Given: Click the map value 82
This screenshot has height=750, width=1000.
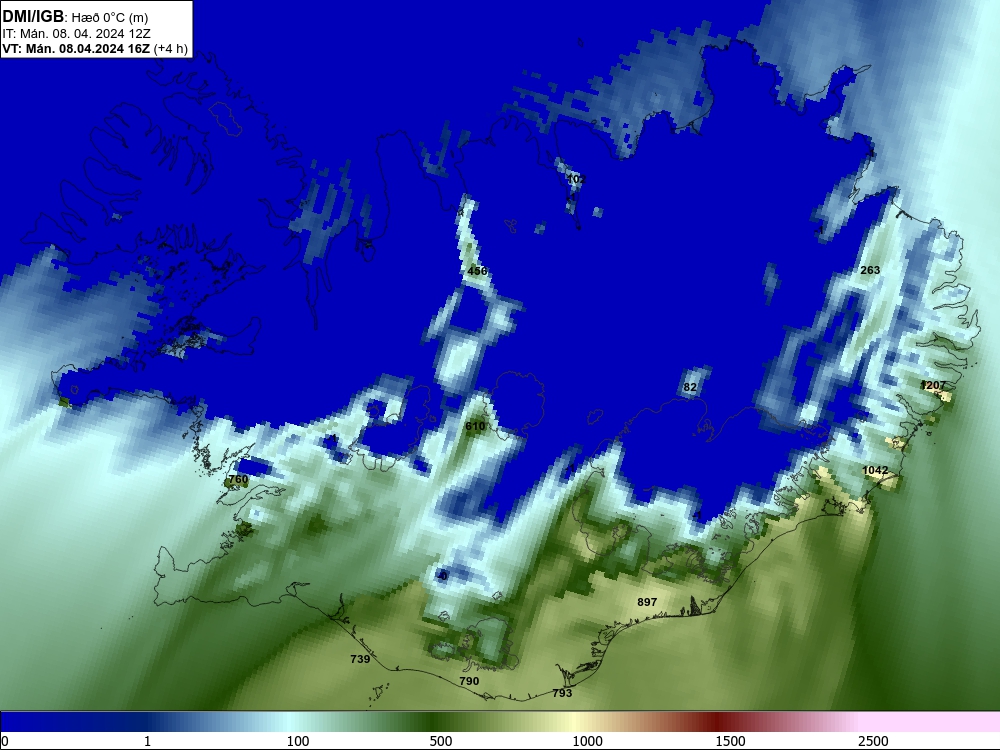Looking at the screenshot, I should (x=690, y=386).
